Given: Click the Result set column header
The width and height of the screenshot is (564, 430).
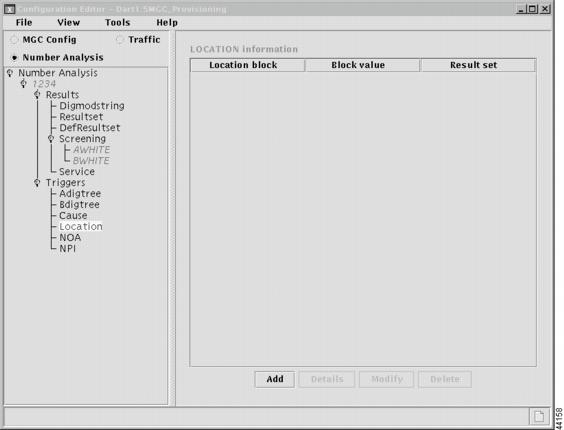Looking at the screenshot, I should coord(478,65).
